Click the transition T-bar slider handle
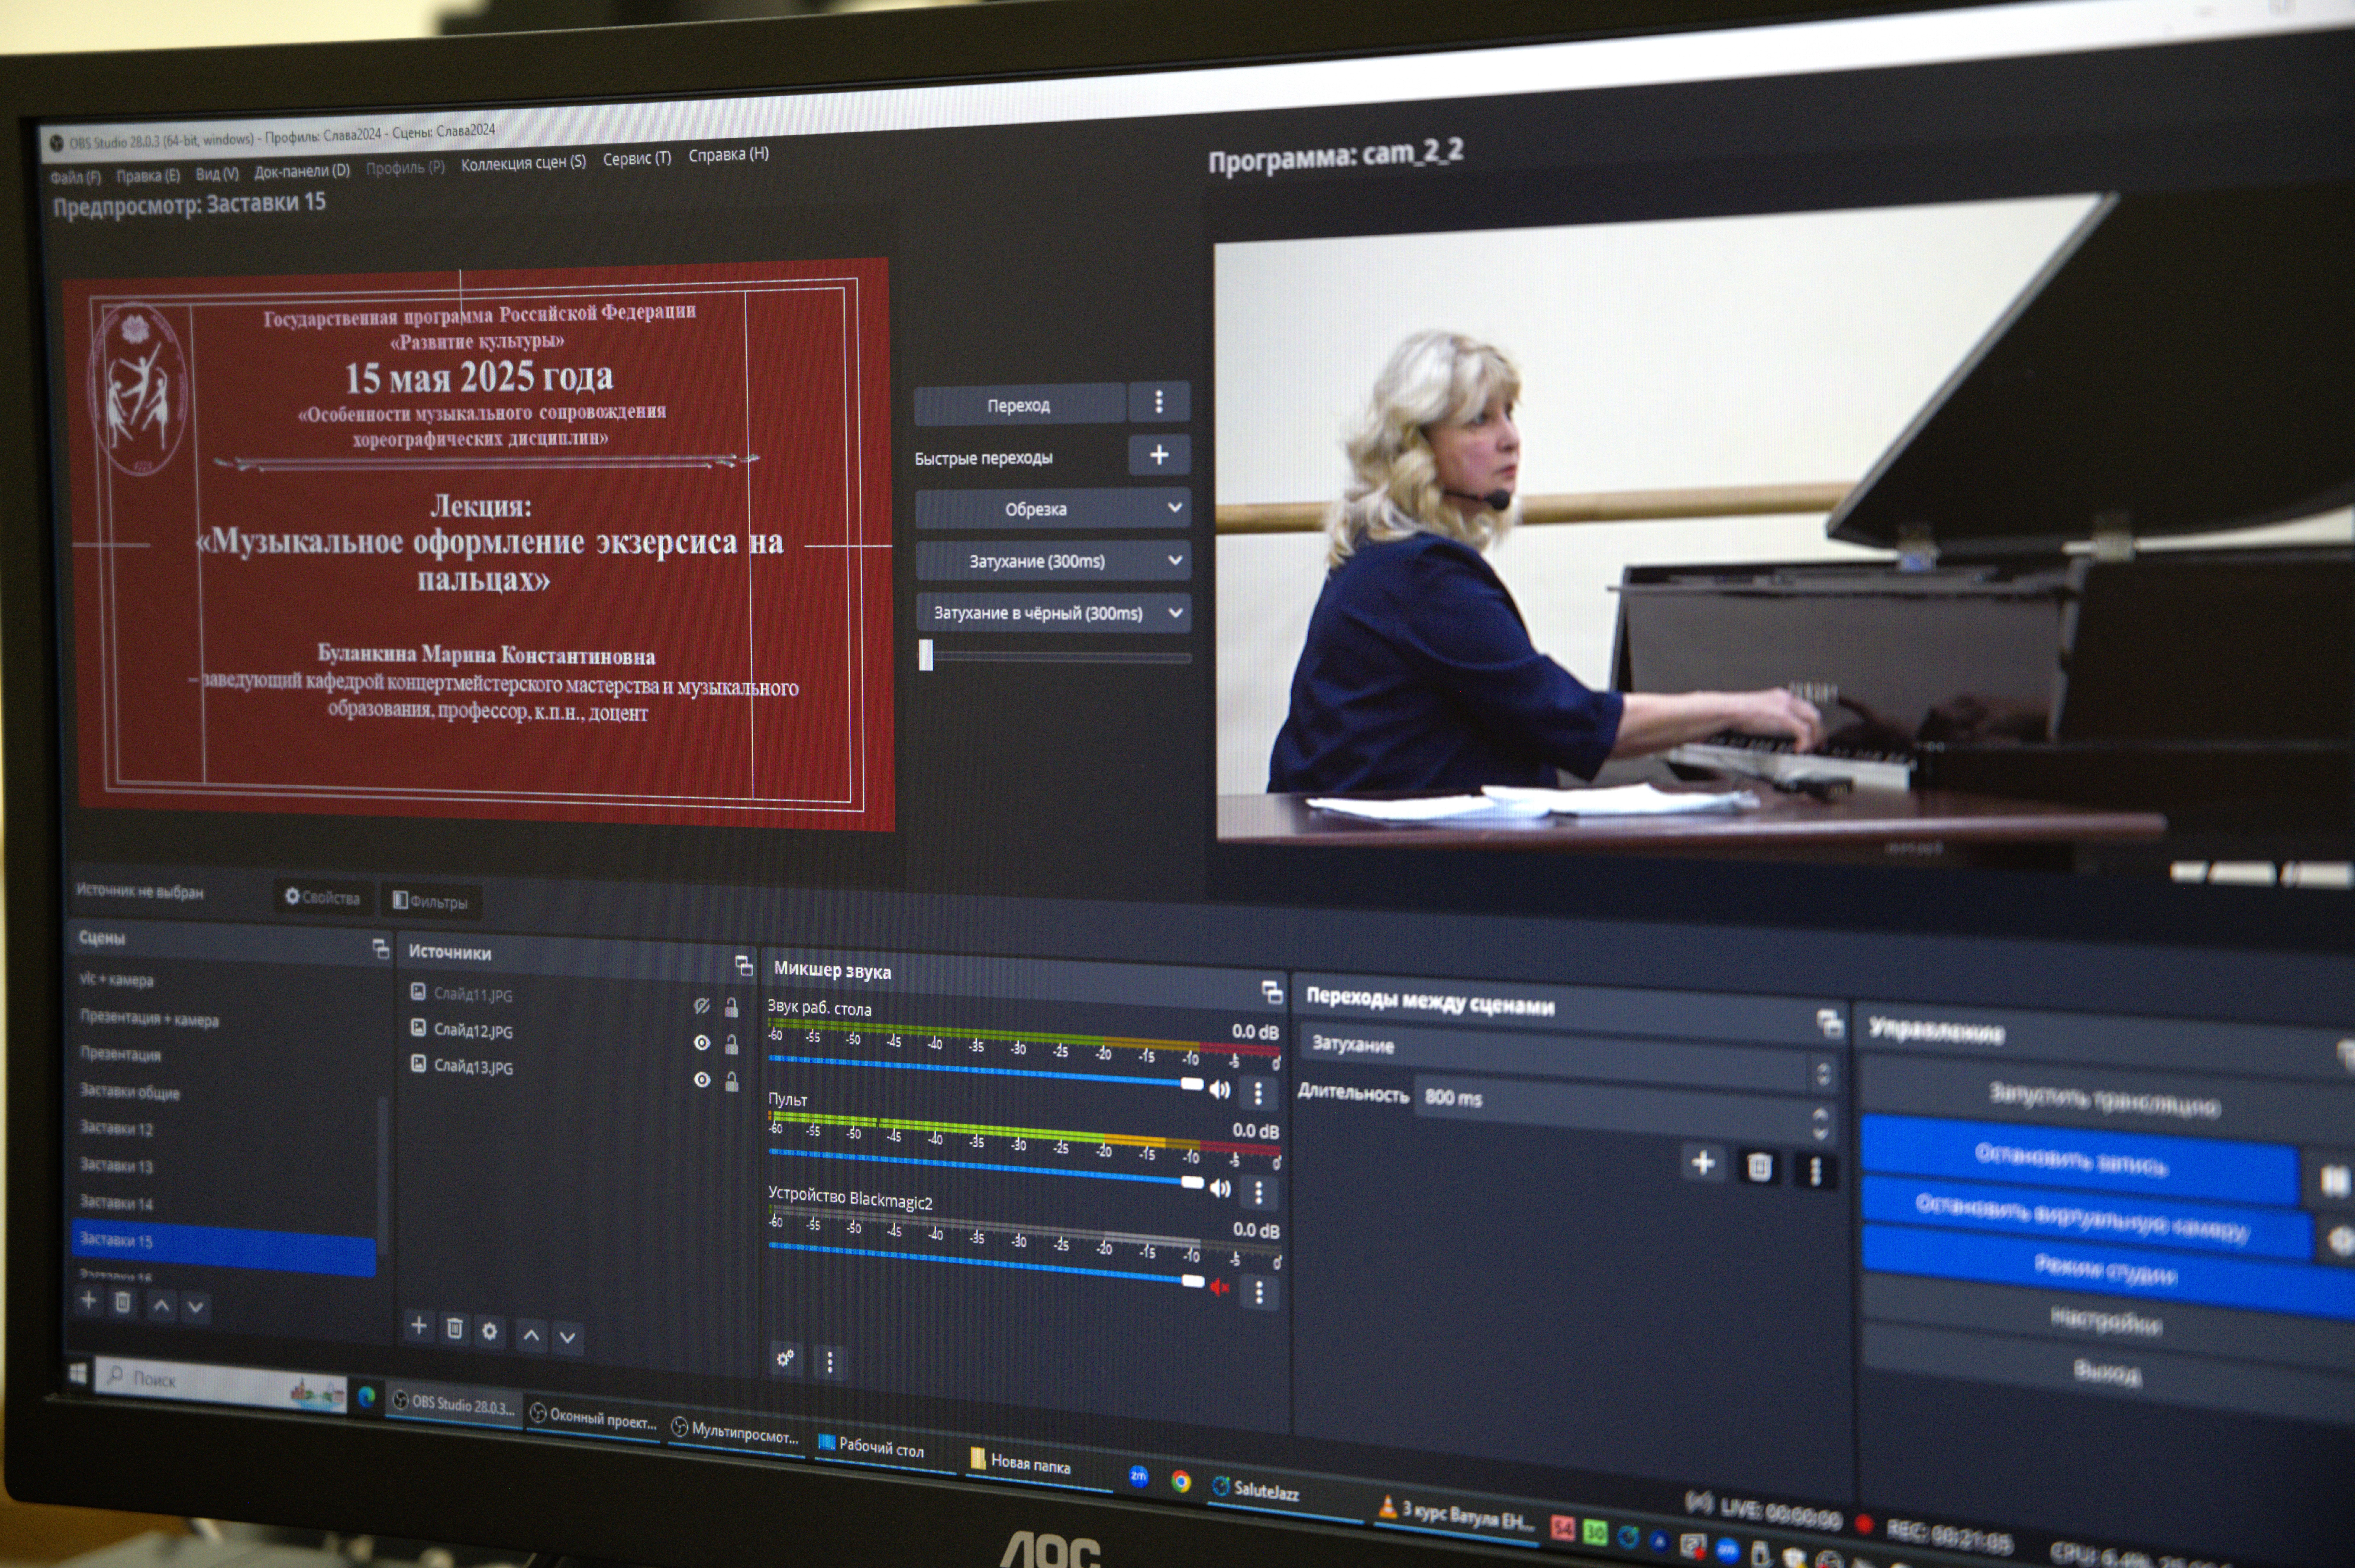Viewport: 2355px width, 1568px height. tap(926, 655)
